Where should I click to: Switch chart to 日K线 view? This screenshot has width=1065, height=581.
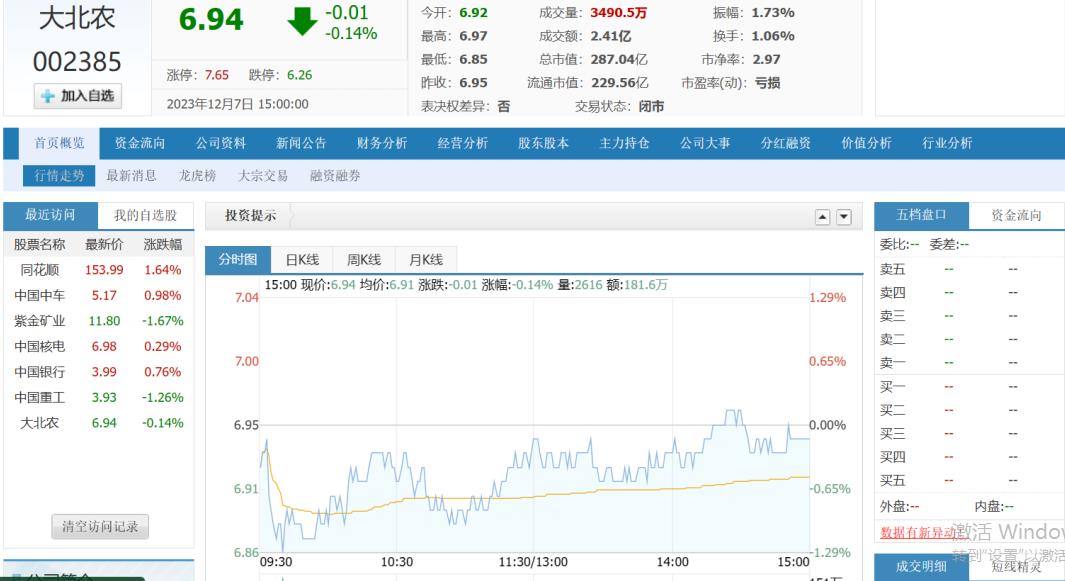coord(302,260)
